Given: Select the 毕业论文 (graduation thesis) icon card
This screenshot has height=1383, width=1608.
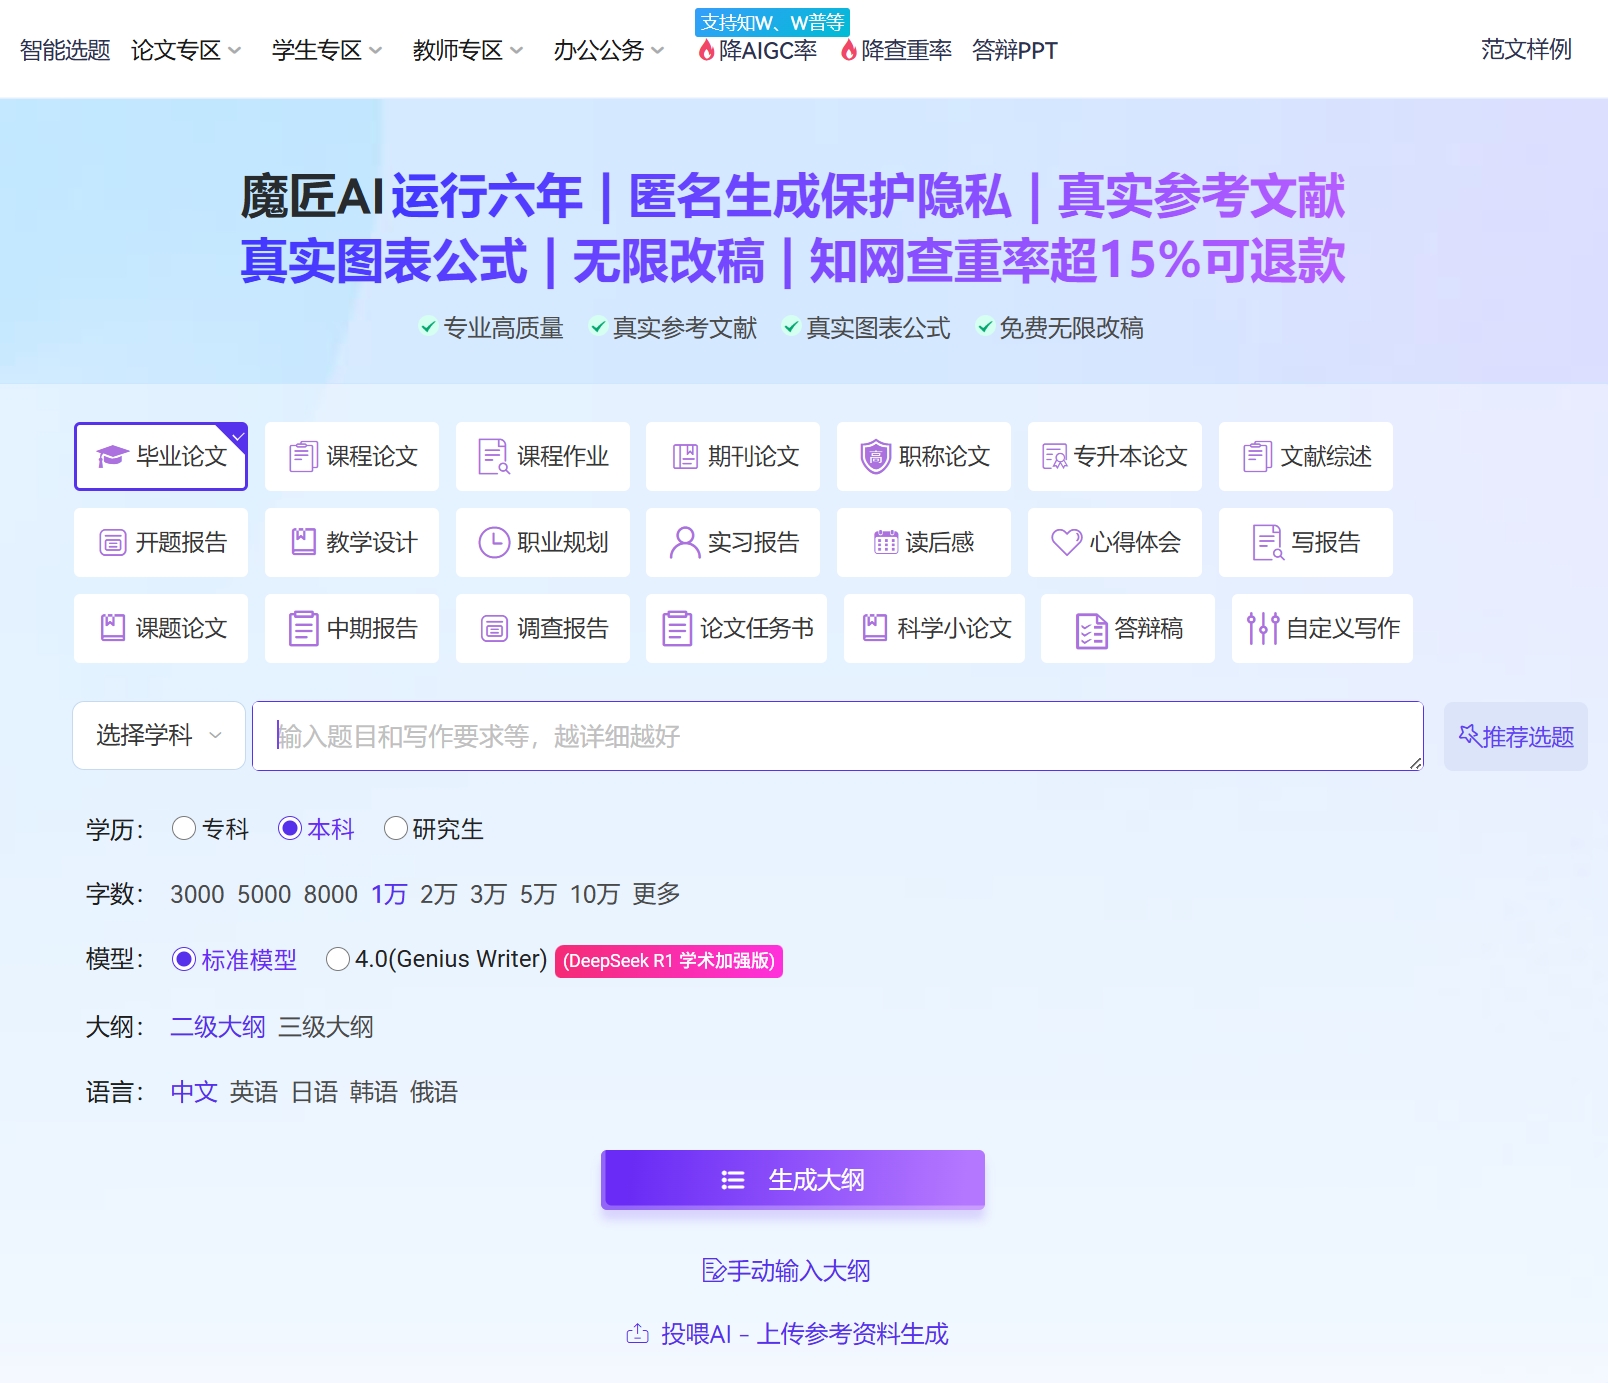Looking at the screenshot, I should (160, 457).
